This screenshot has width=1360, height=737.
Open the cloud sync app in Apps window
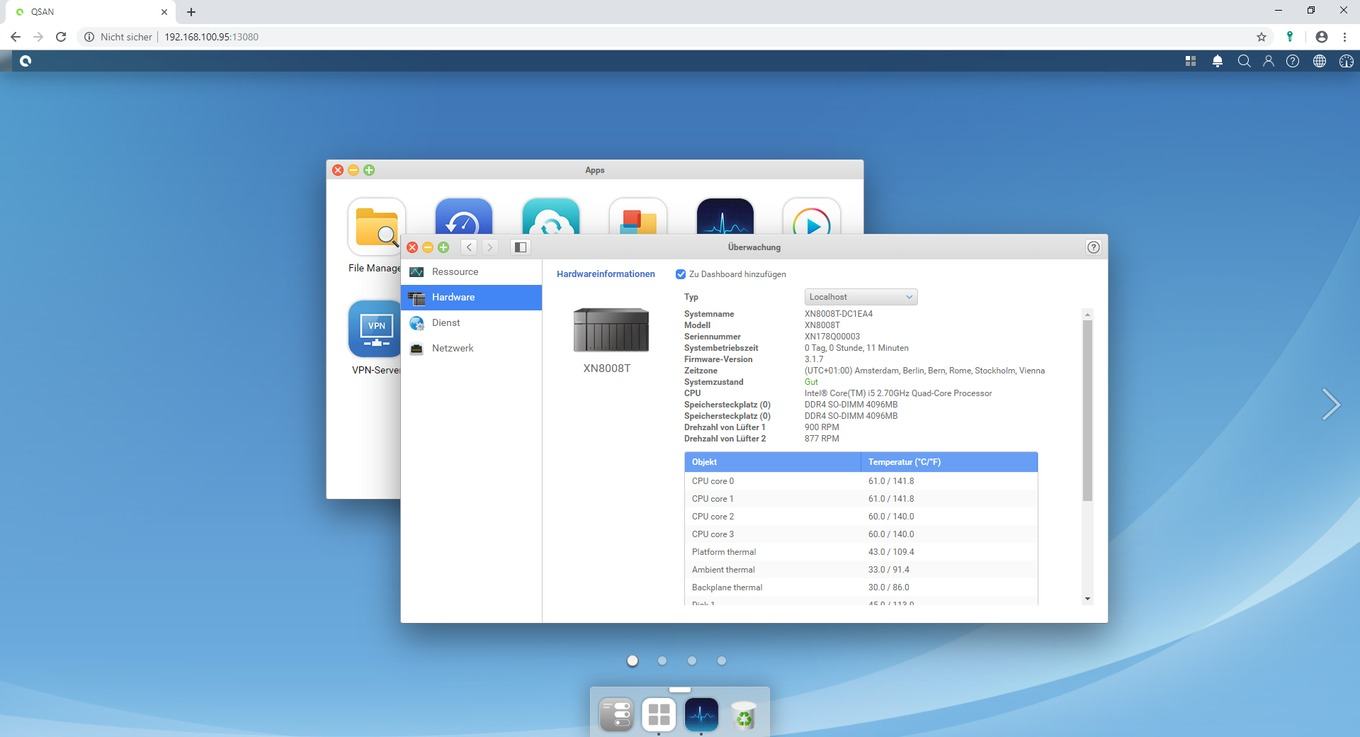[x=551, y=215]
